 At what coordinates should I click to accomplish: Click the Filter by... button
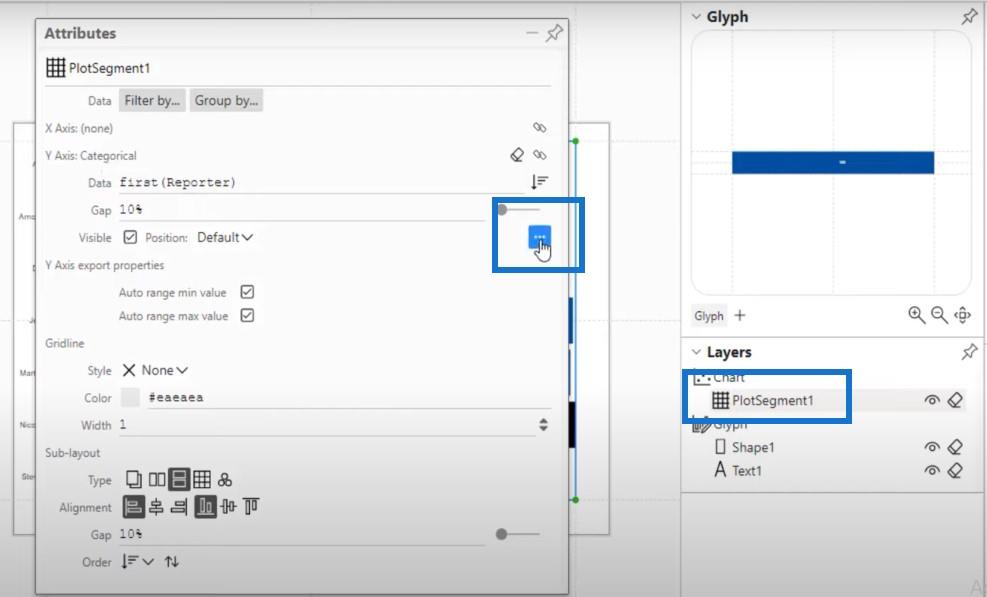pyautogui.click(x=152, y=100)
